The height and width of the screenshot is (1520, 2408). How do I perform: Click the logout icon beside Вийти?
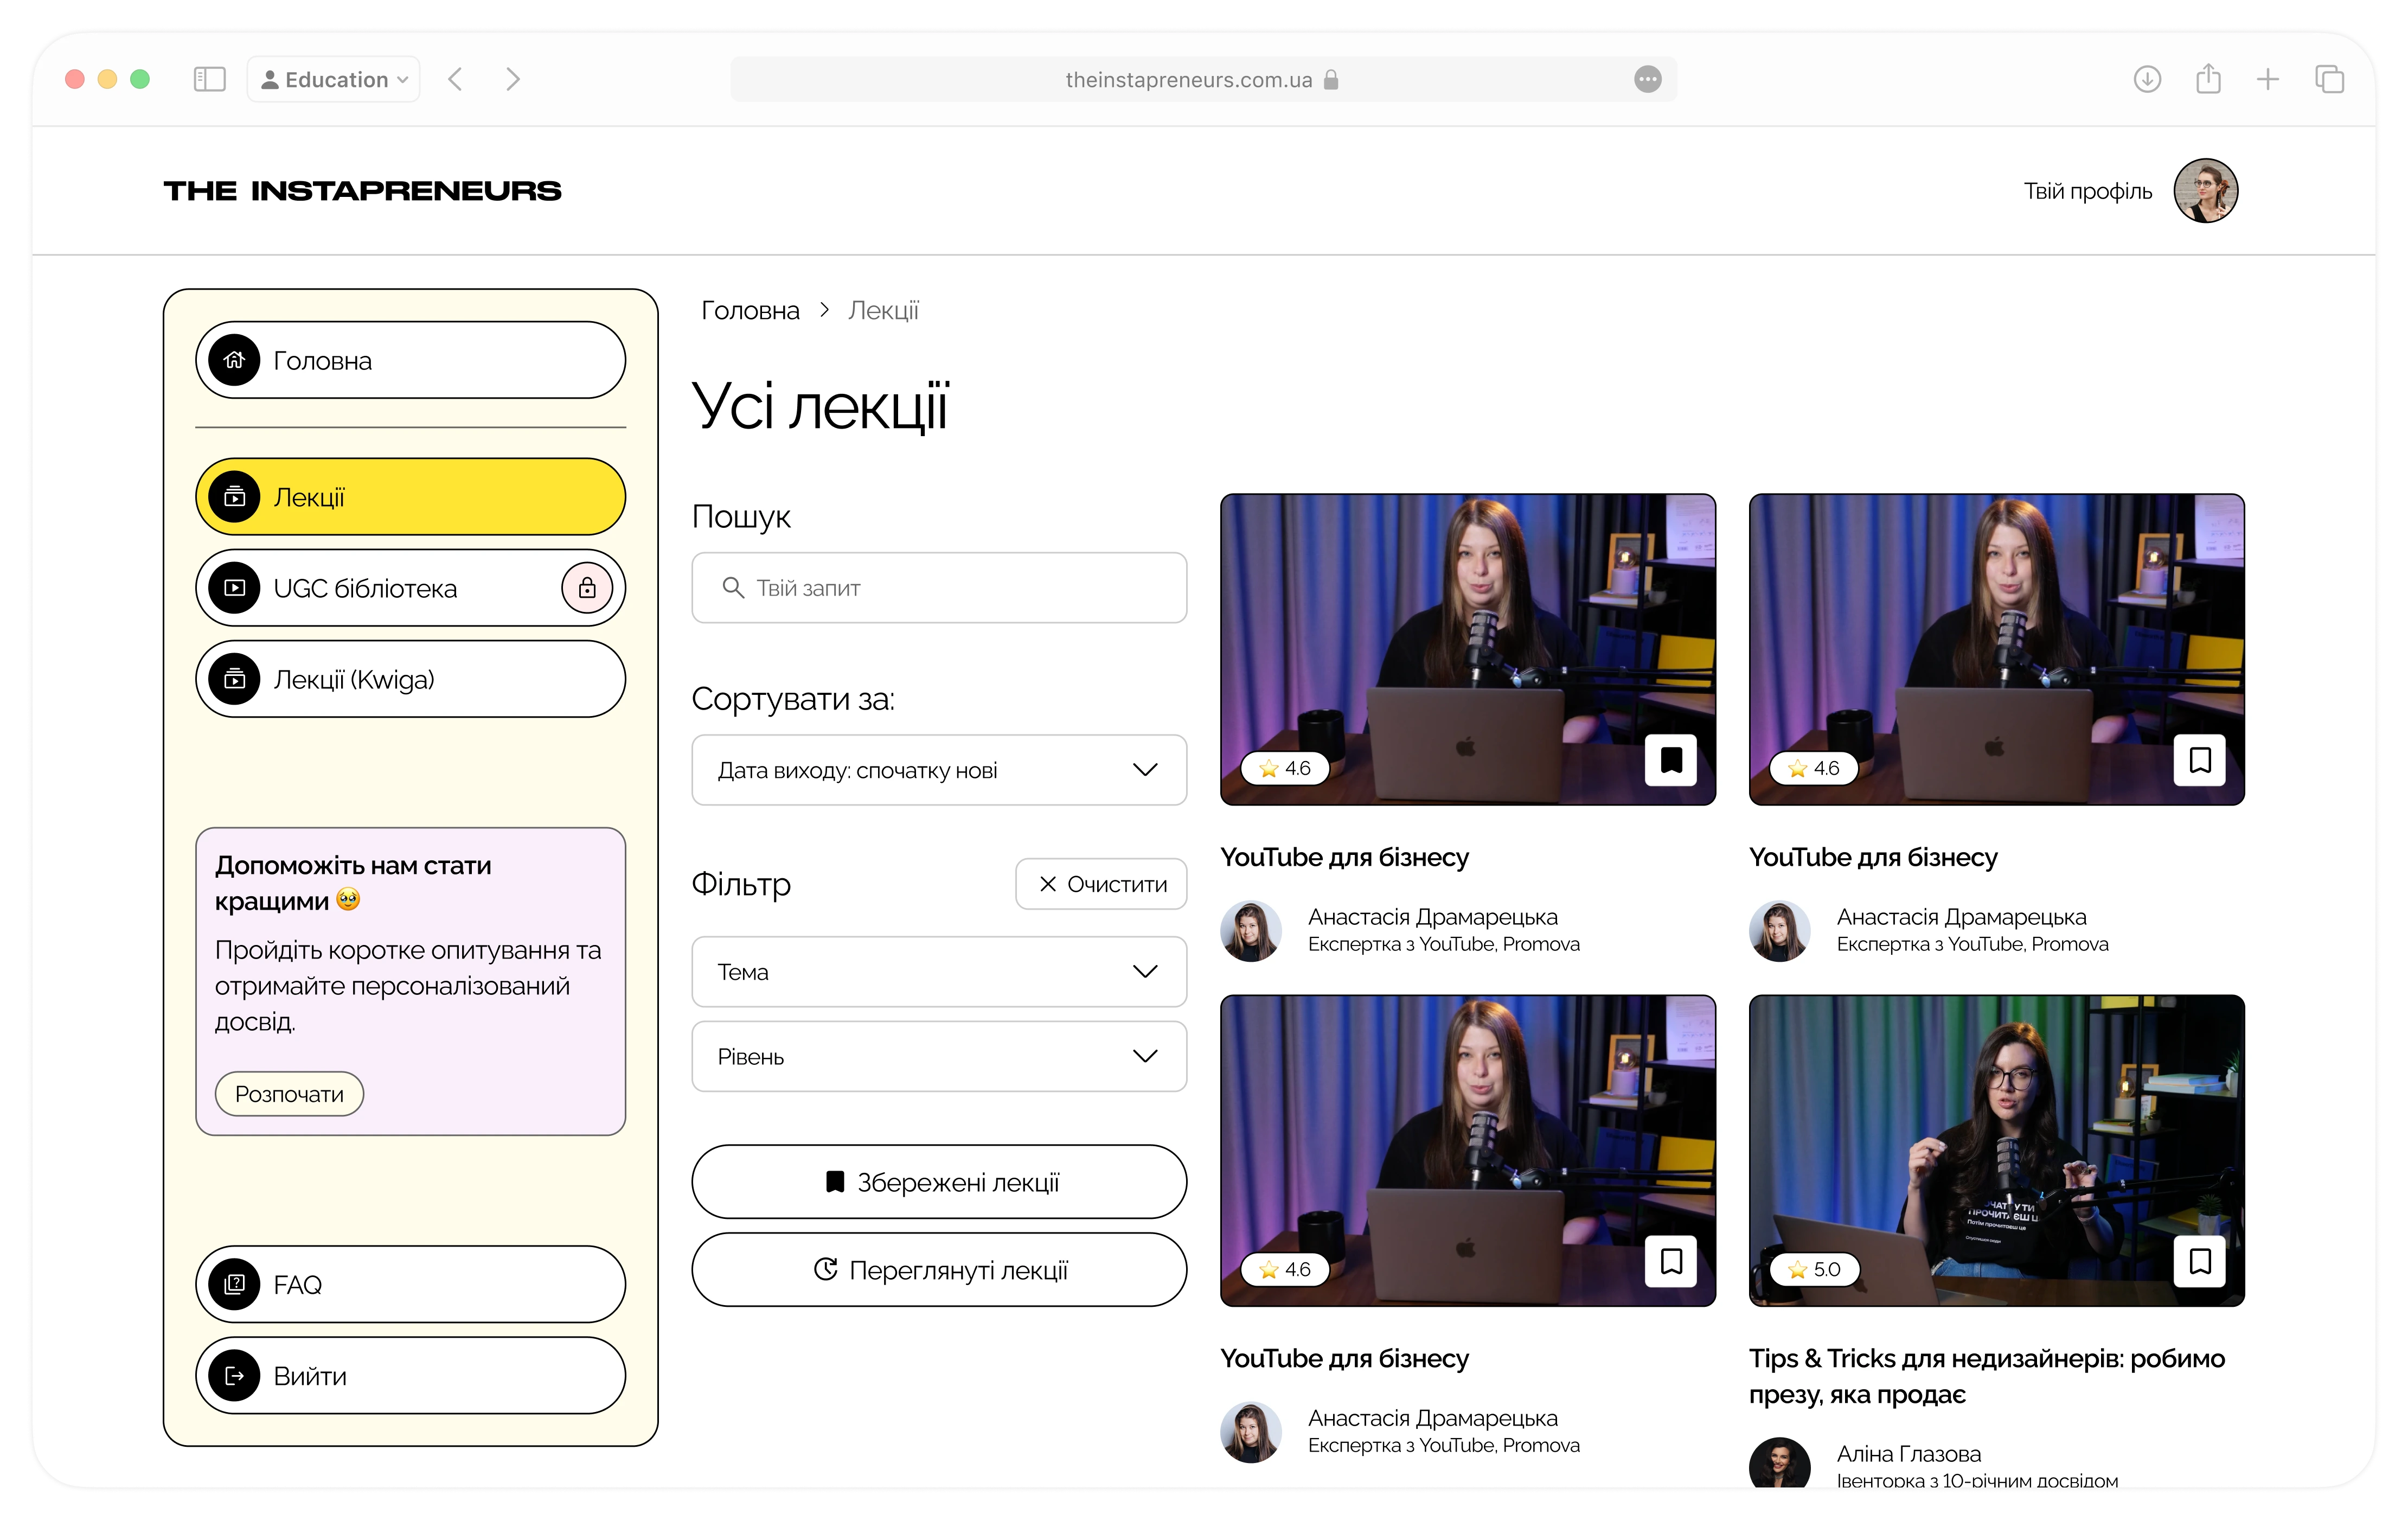(234, 1376)
